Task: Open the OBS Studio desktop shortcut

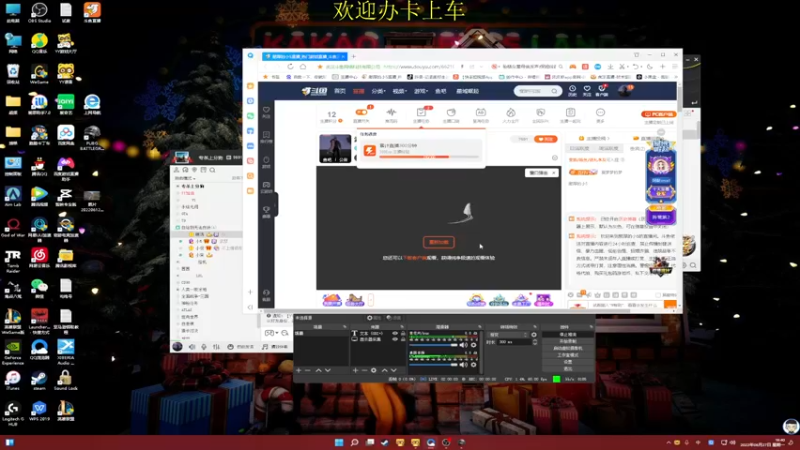Action: [39, 12]
